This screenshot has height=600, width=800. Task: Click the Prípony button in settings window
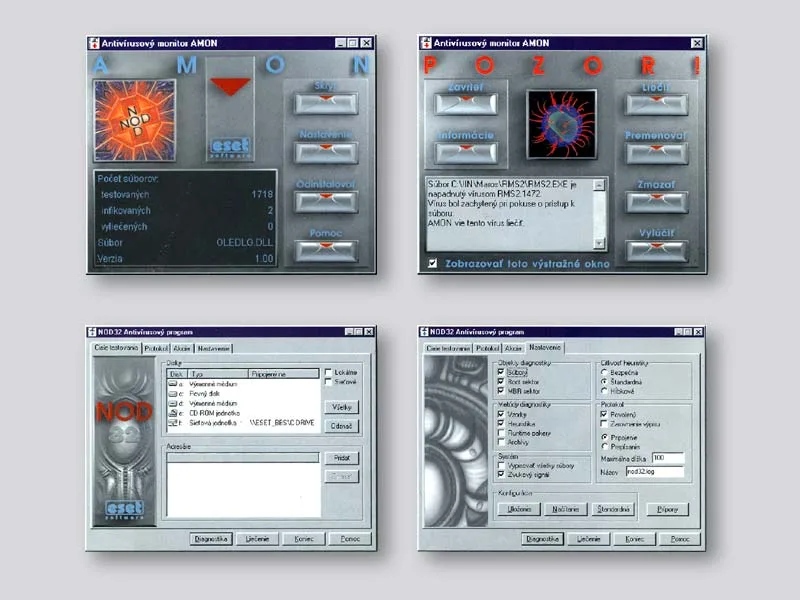(667, 509)
